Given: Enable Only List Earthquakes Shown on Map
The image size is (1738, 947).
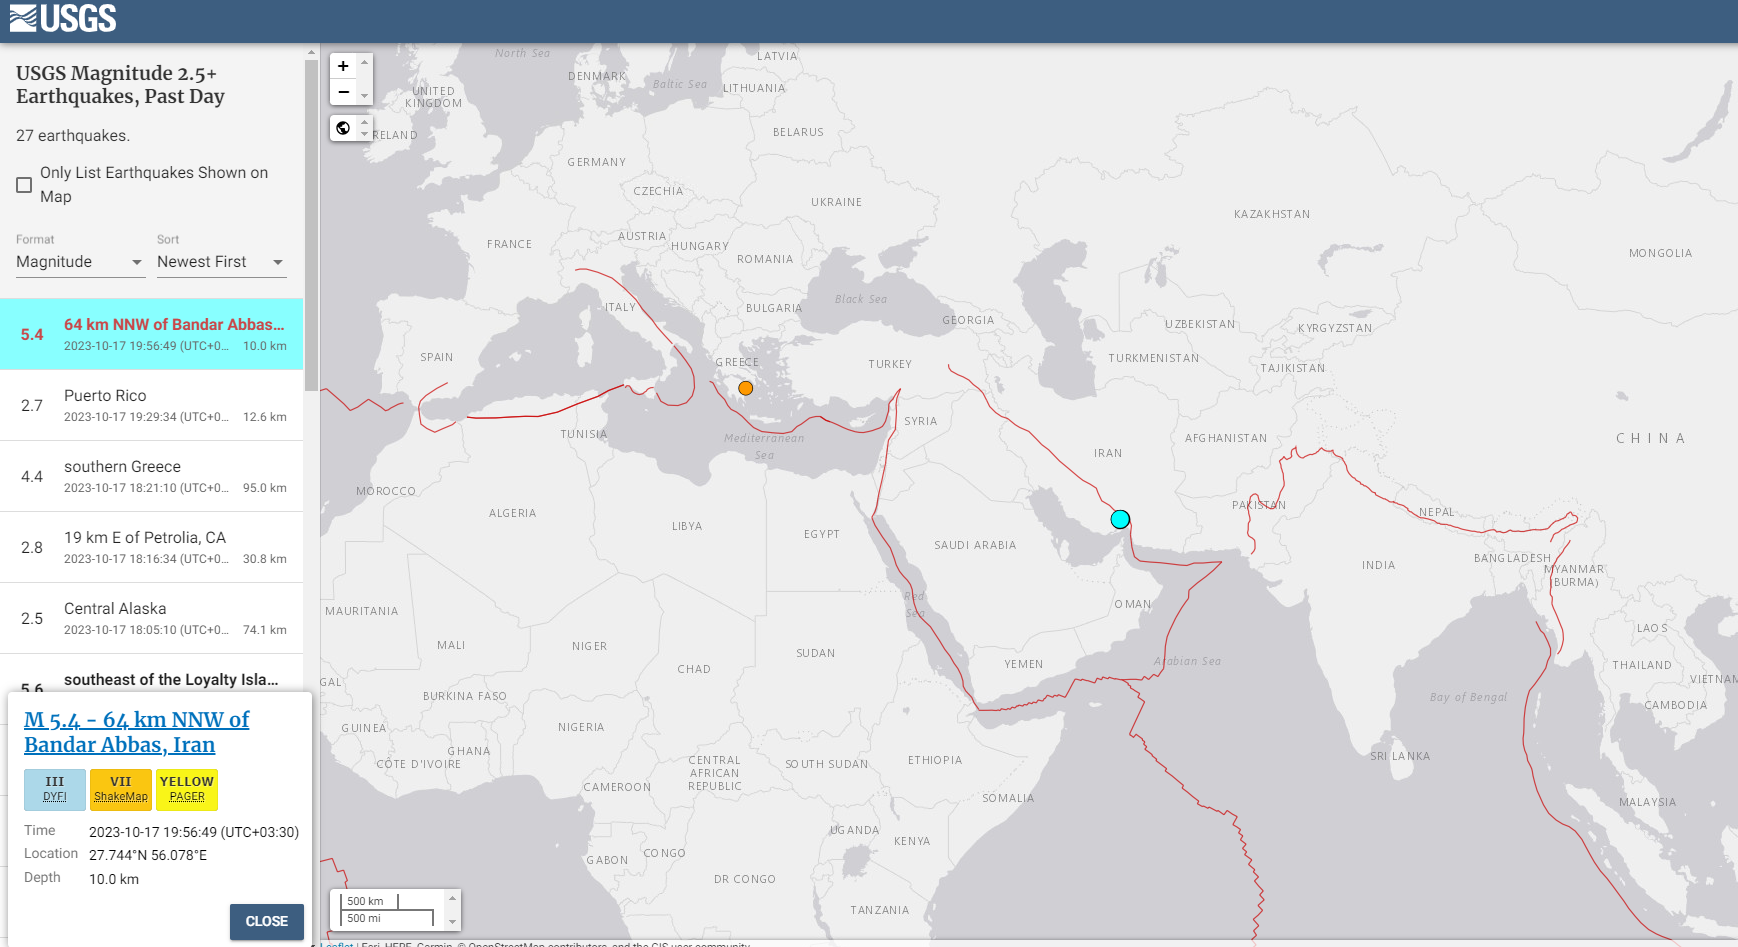Looking at the screenshot, I should 24,185.
